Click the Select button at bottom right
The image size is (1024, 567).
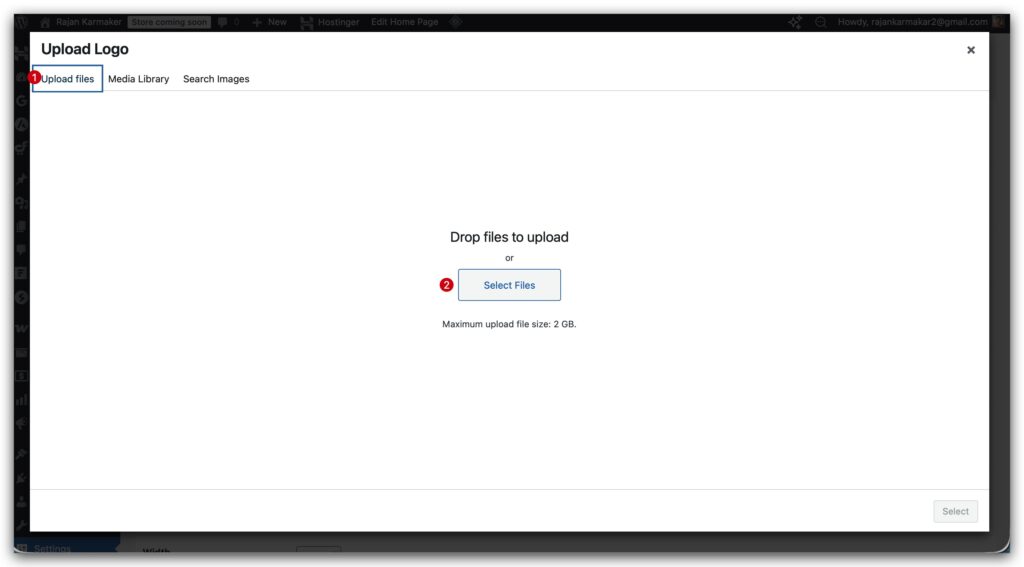click(955, 511)
